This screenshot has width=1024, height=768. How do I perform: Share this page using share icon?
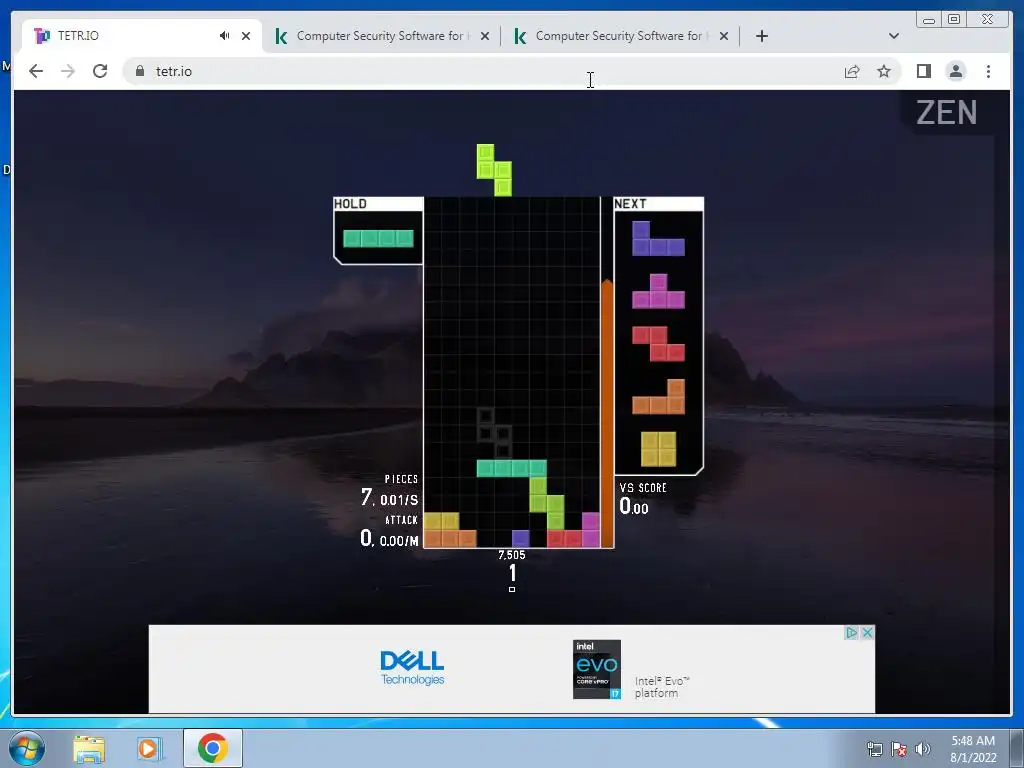852,71
